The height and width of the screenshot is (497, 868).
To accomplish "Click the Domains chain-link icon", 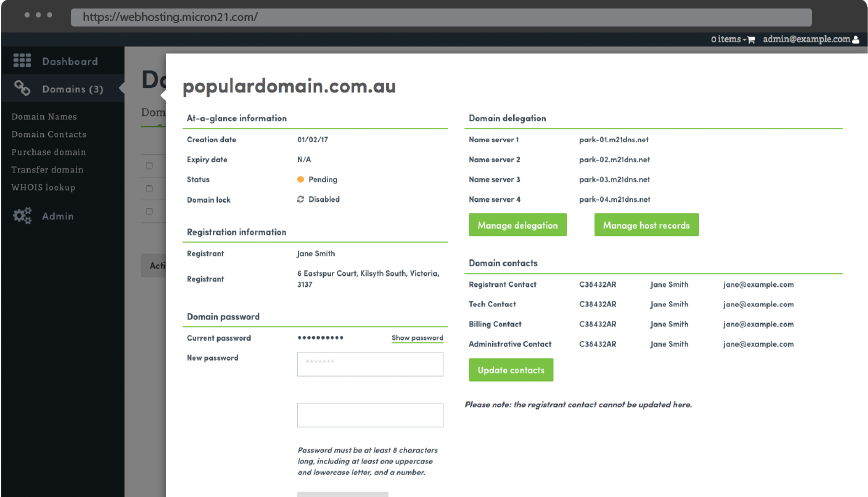I will [22, 88].
